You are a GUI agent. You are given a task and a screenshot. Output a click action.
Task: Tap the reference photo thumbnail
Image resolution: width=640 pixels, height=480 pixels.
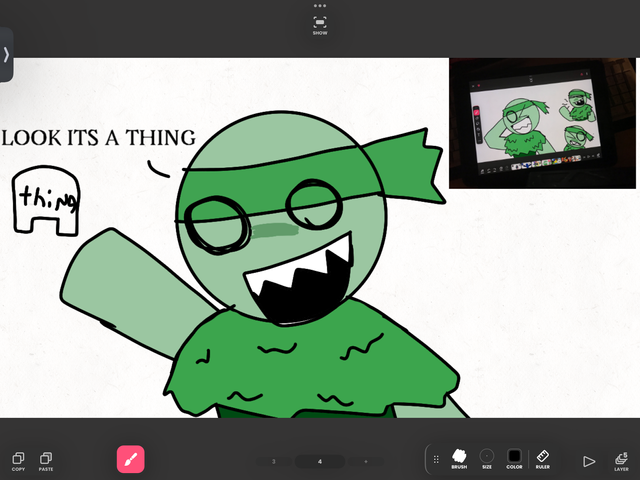point(542,122)
